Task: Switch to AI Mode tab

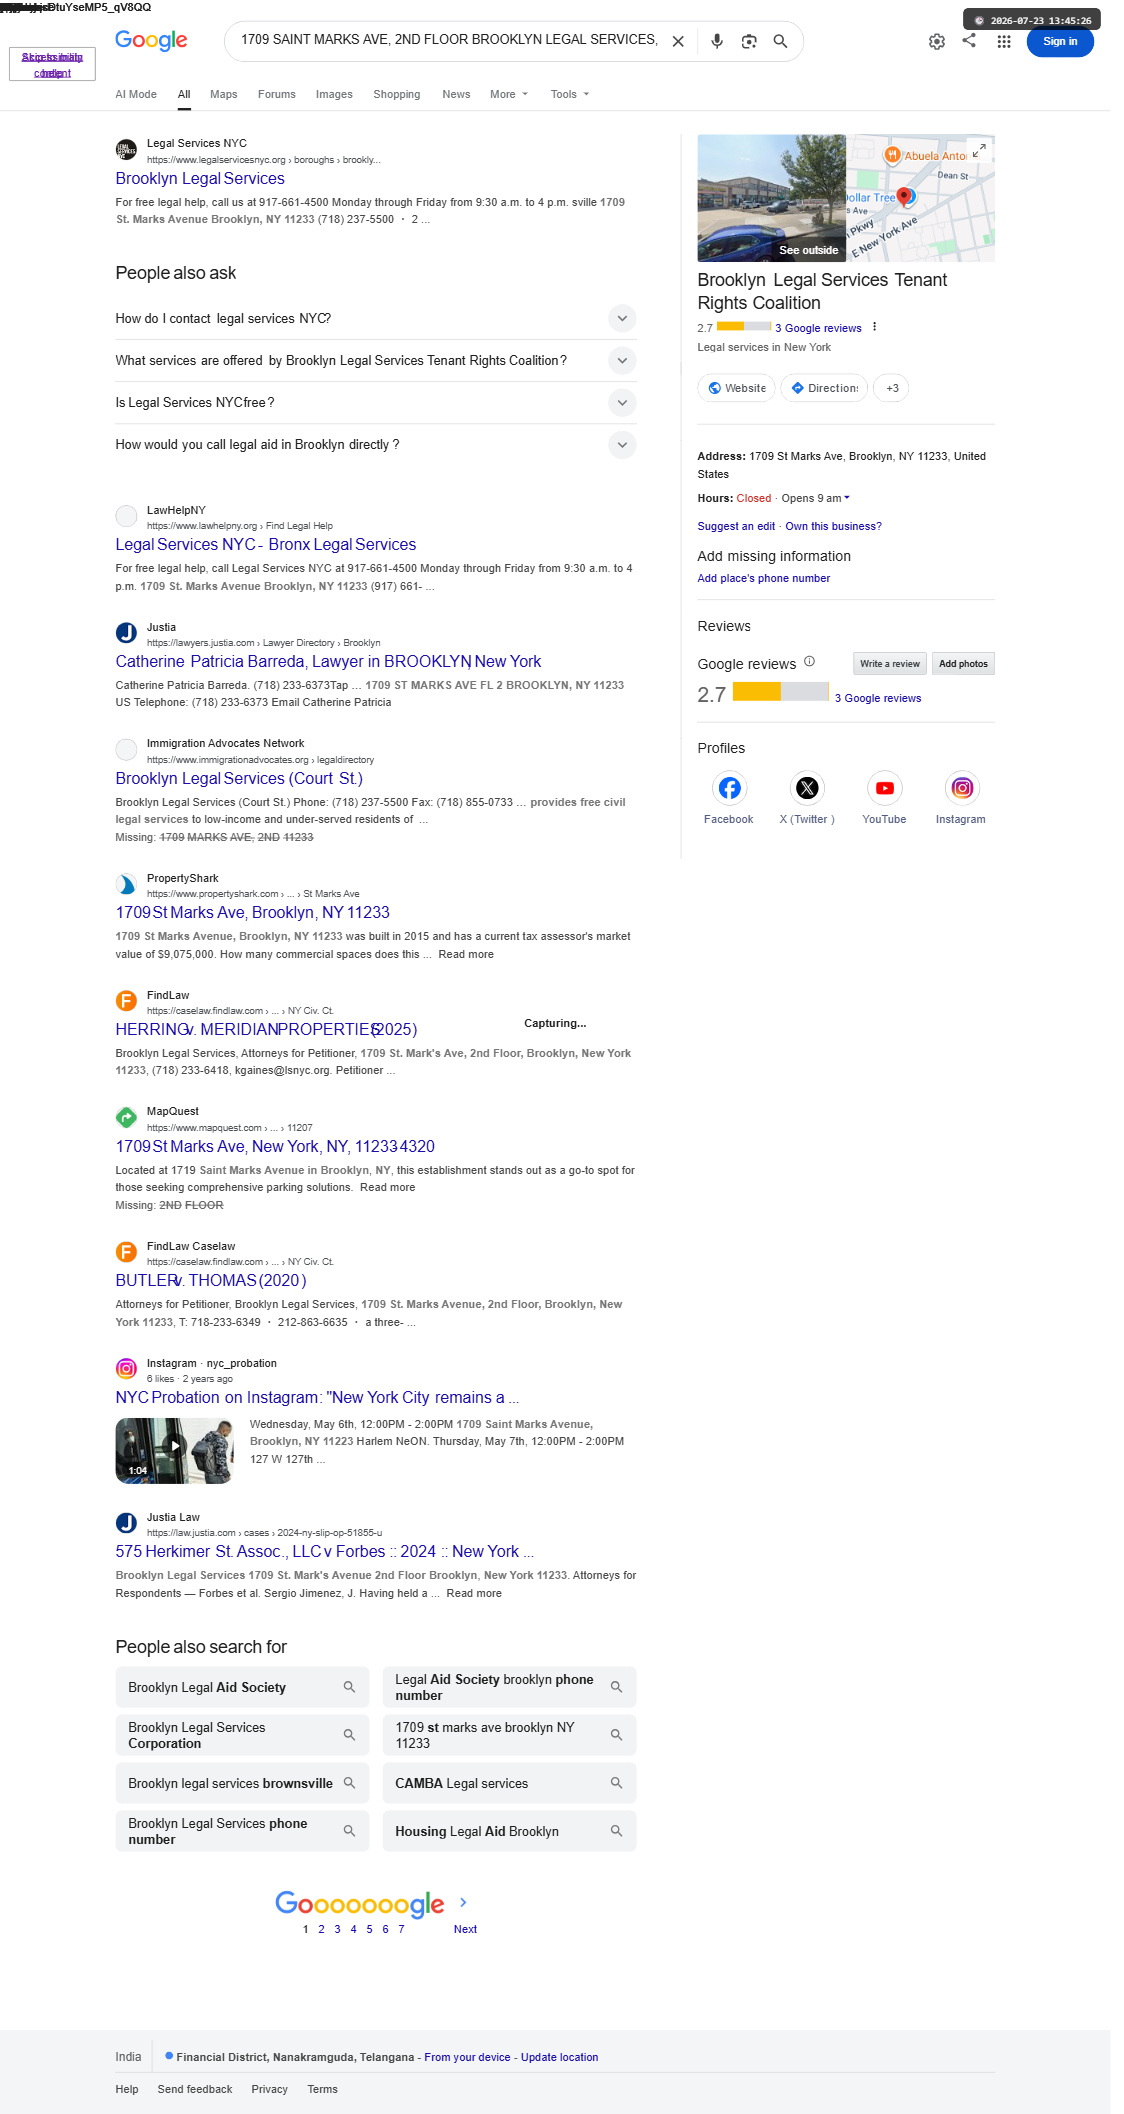Action: (x=136, y=94)
